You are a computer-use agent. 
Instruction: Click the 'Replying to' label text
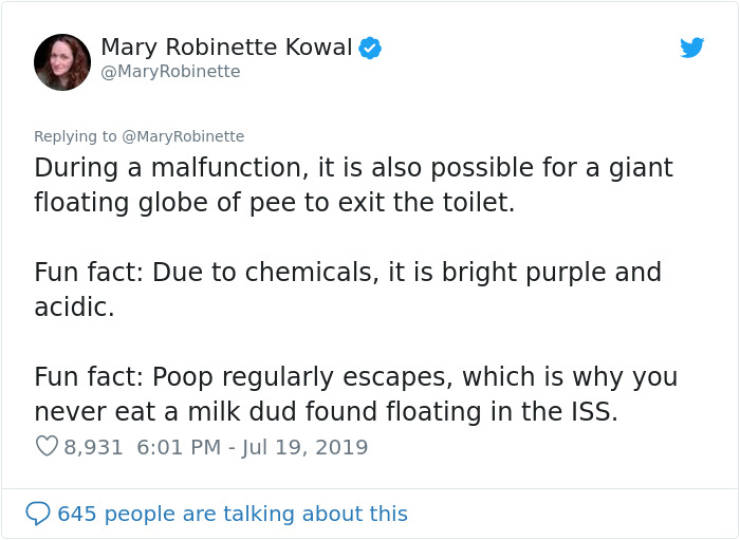tap(75, 136)
